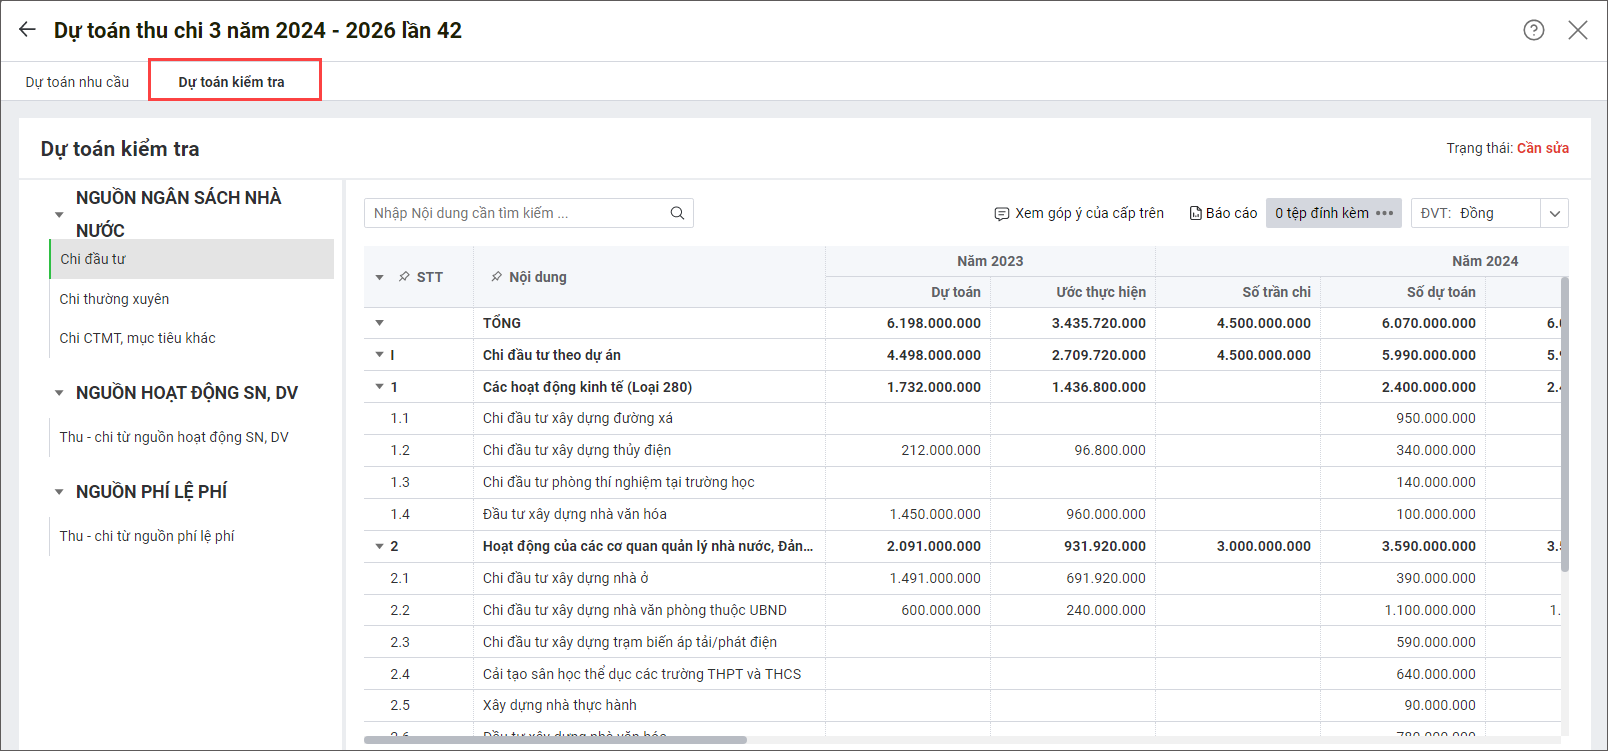Viewport: 1608px width, 751px height.
Task: Open Báo cáo report icon
Action: pyautogui.click(x=1195, y=213)
